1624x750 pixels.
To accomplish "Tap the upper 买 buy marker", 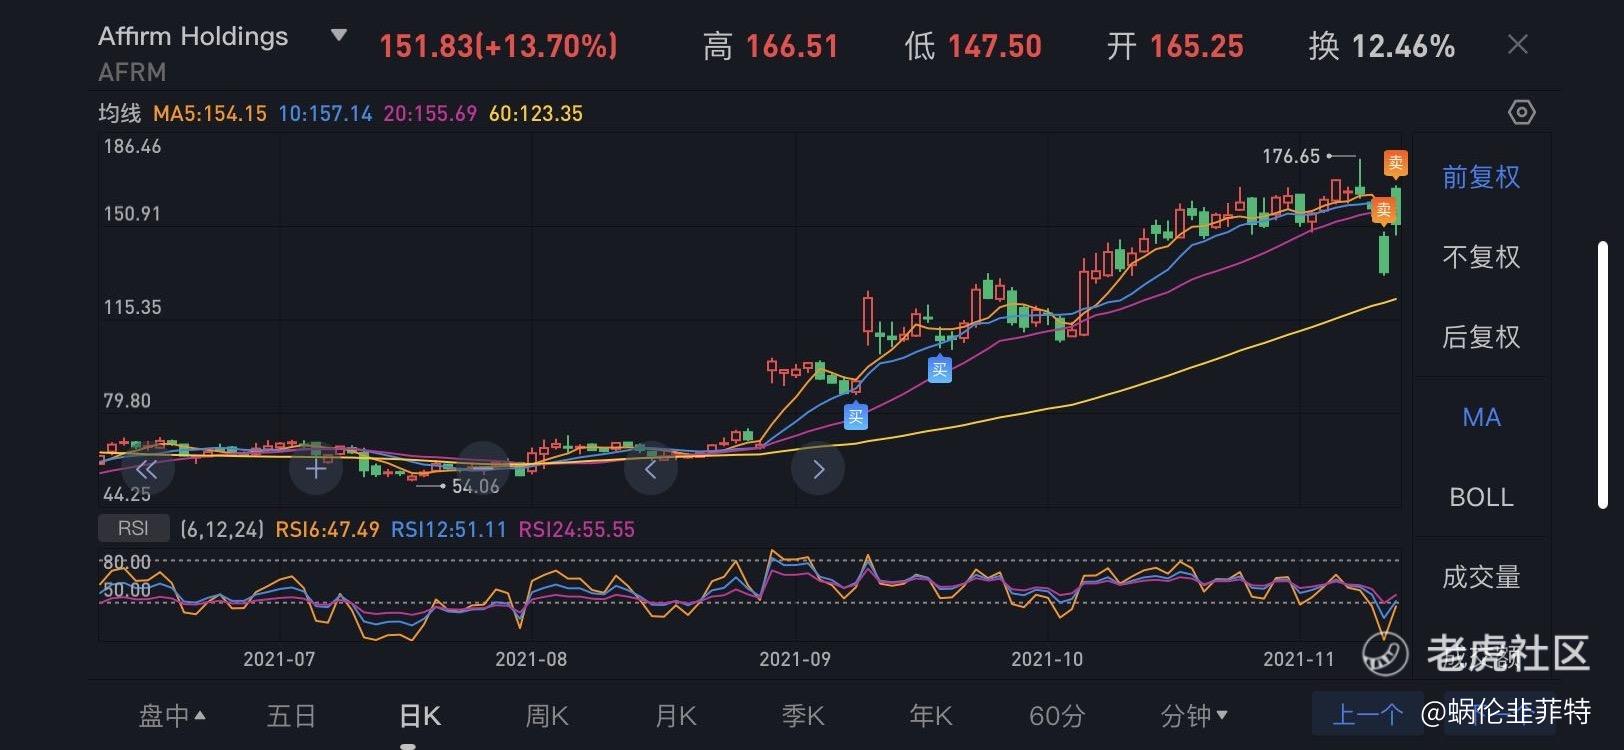I will tap(939, 369).
